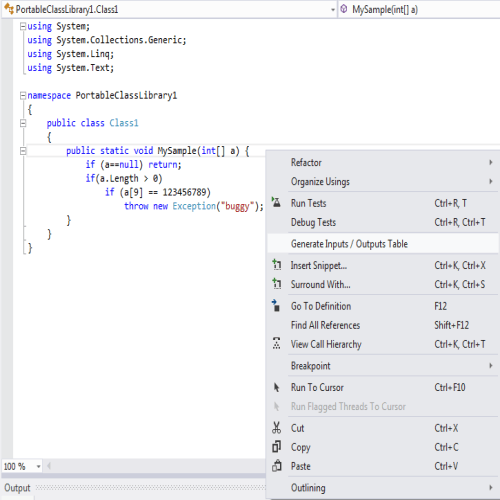Screen dimensions: 500x500
Task: Click the Go To Definition icon
Action: 276,305
